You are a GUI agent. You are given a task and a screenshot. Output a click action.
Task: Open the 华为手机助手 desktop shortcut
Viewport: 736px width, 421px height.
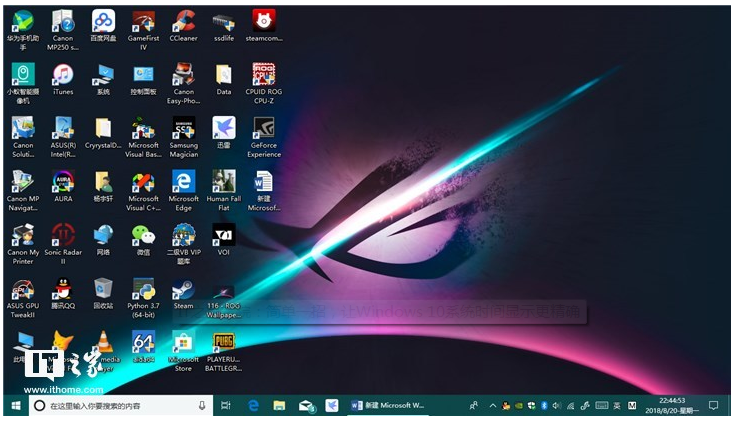tap(23, 30)
